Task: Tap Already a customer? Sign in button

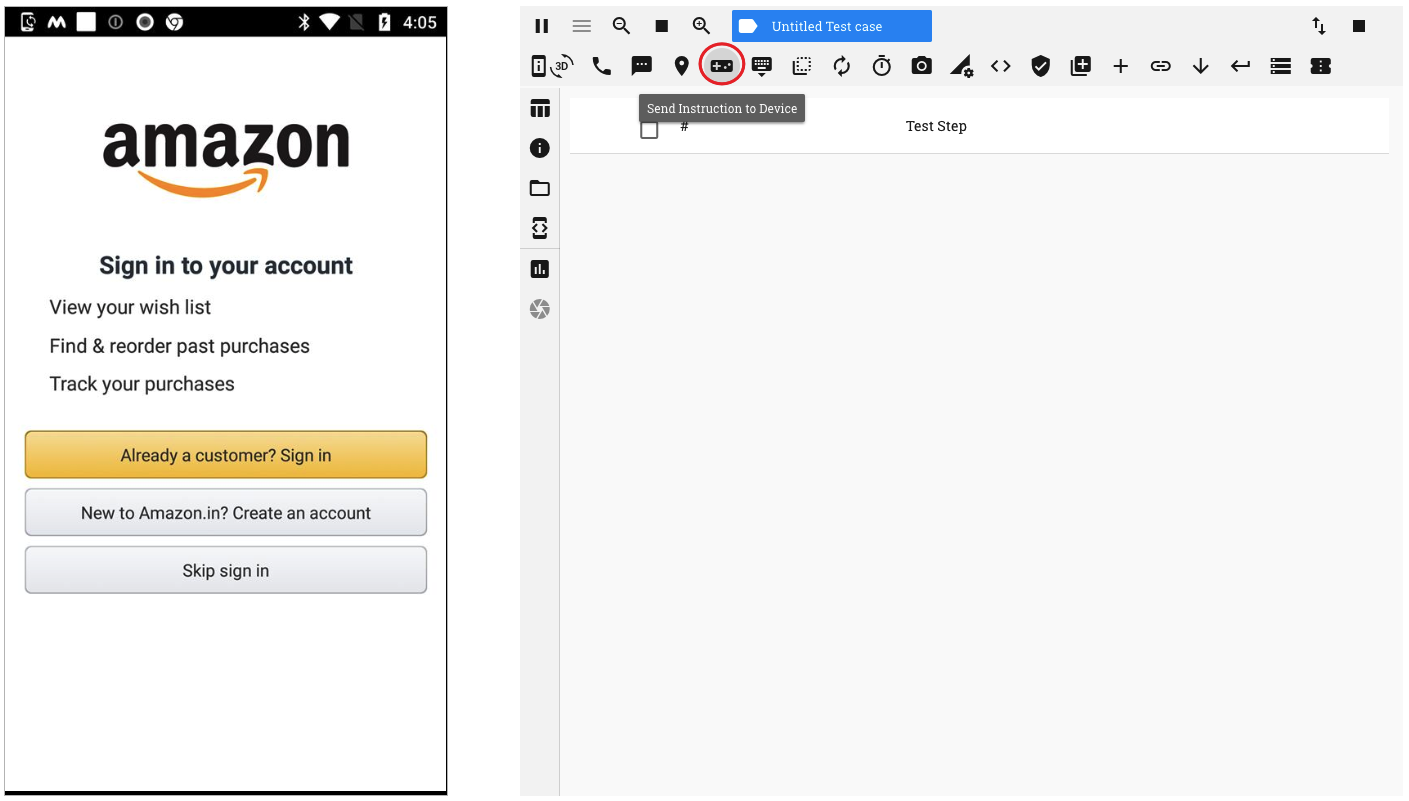Action: click(x=226, y=455)
